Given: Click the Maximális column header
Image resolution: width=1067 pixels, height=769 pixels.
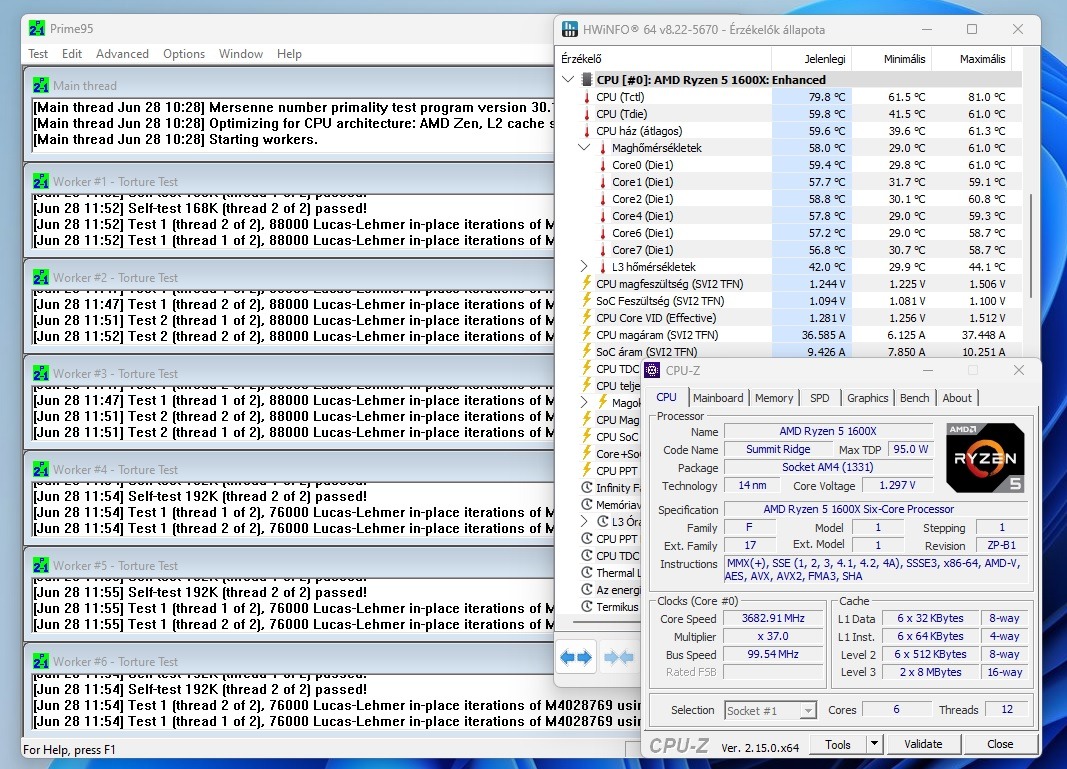Looking at the screenshot, I should coord(972,59).
